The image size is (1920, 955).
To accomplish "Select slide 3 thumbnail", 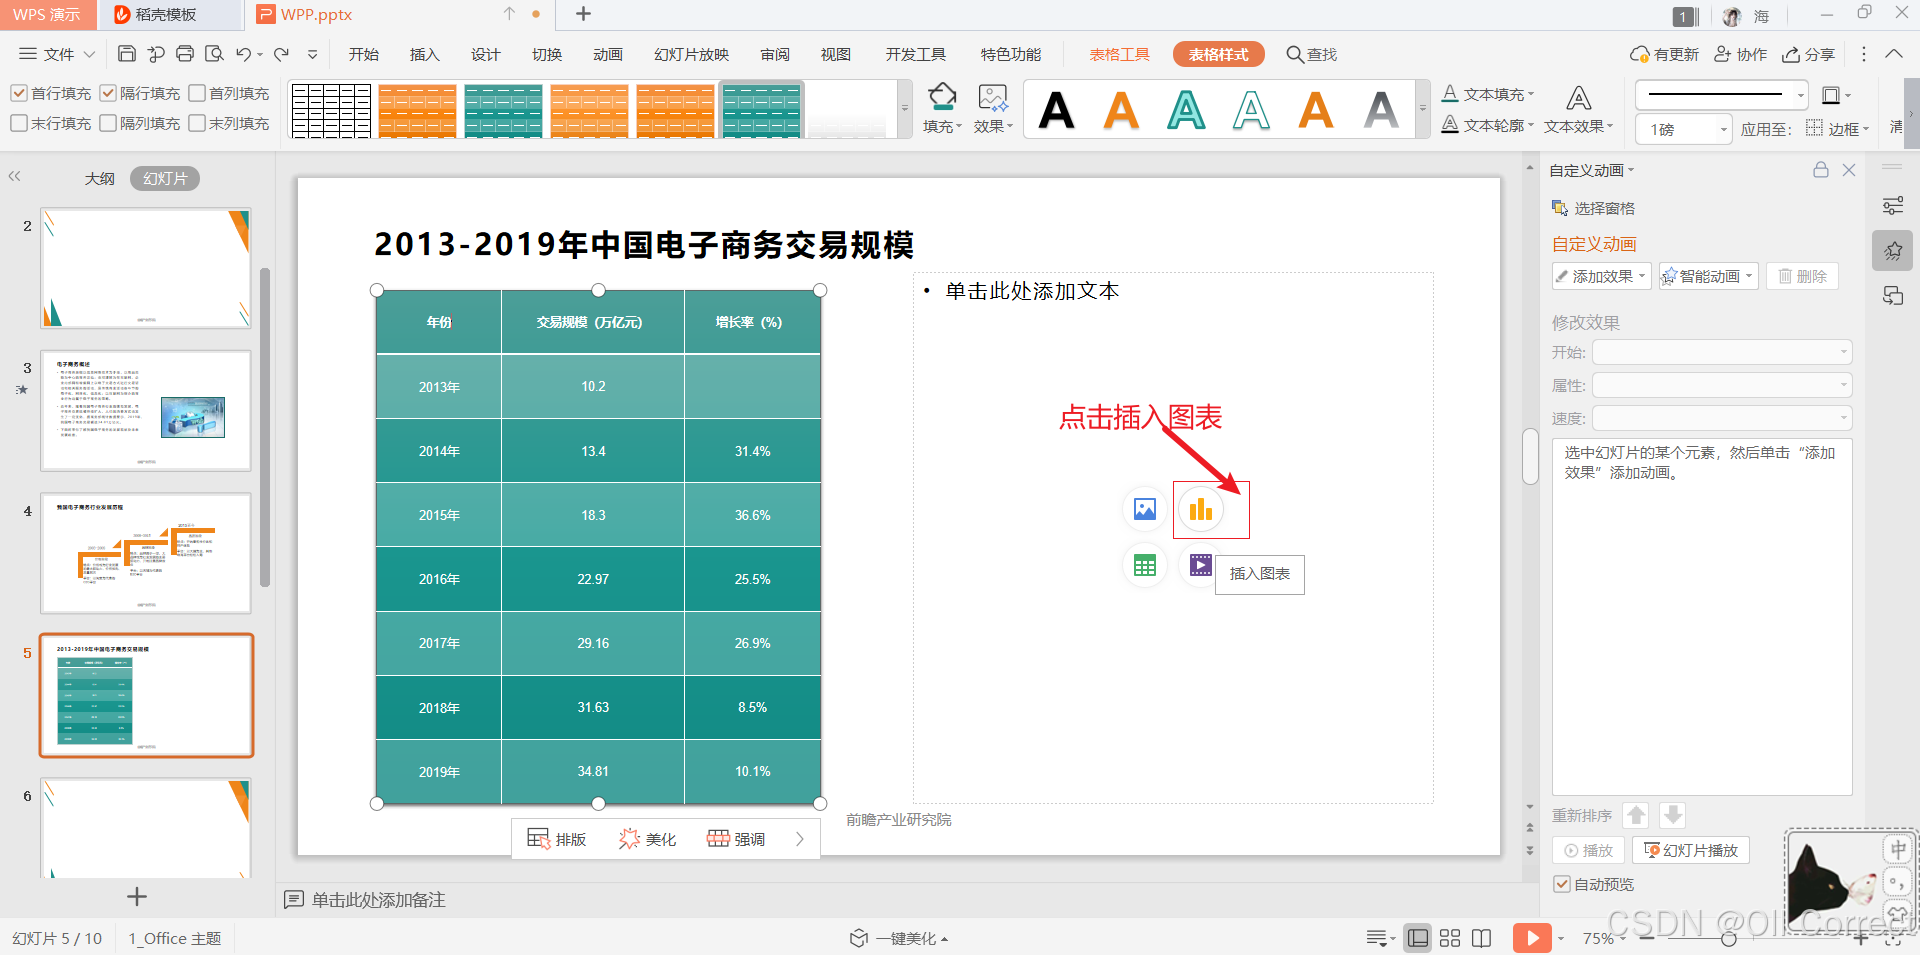I will (x=146, y=410).
